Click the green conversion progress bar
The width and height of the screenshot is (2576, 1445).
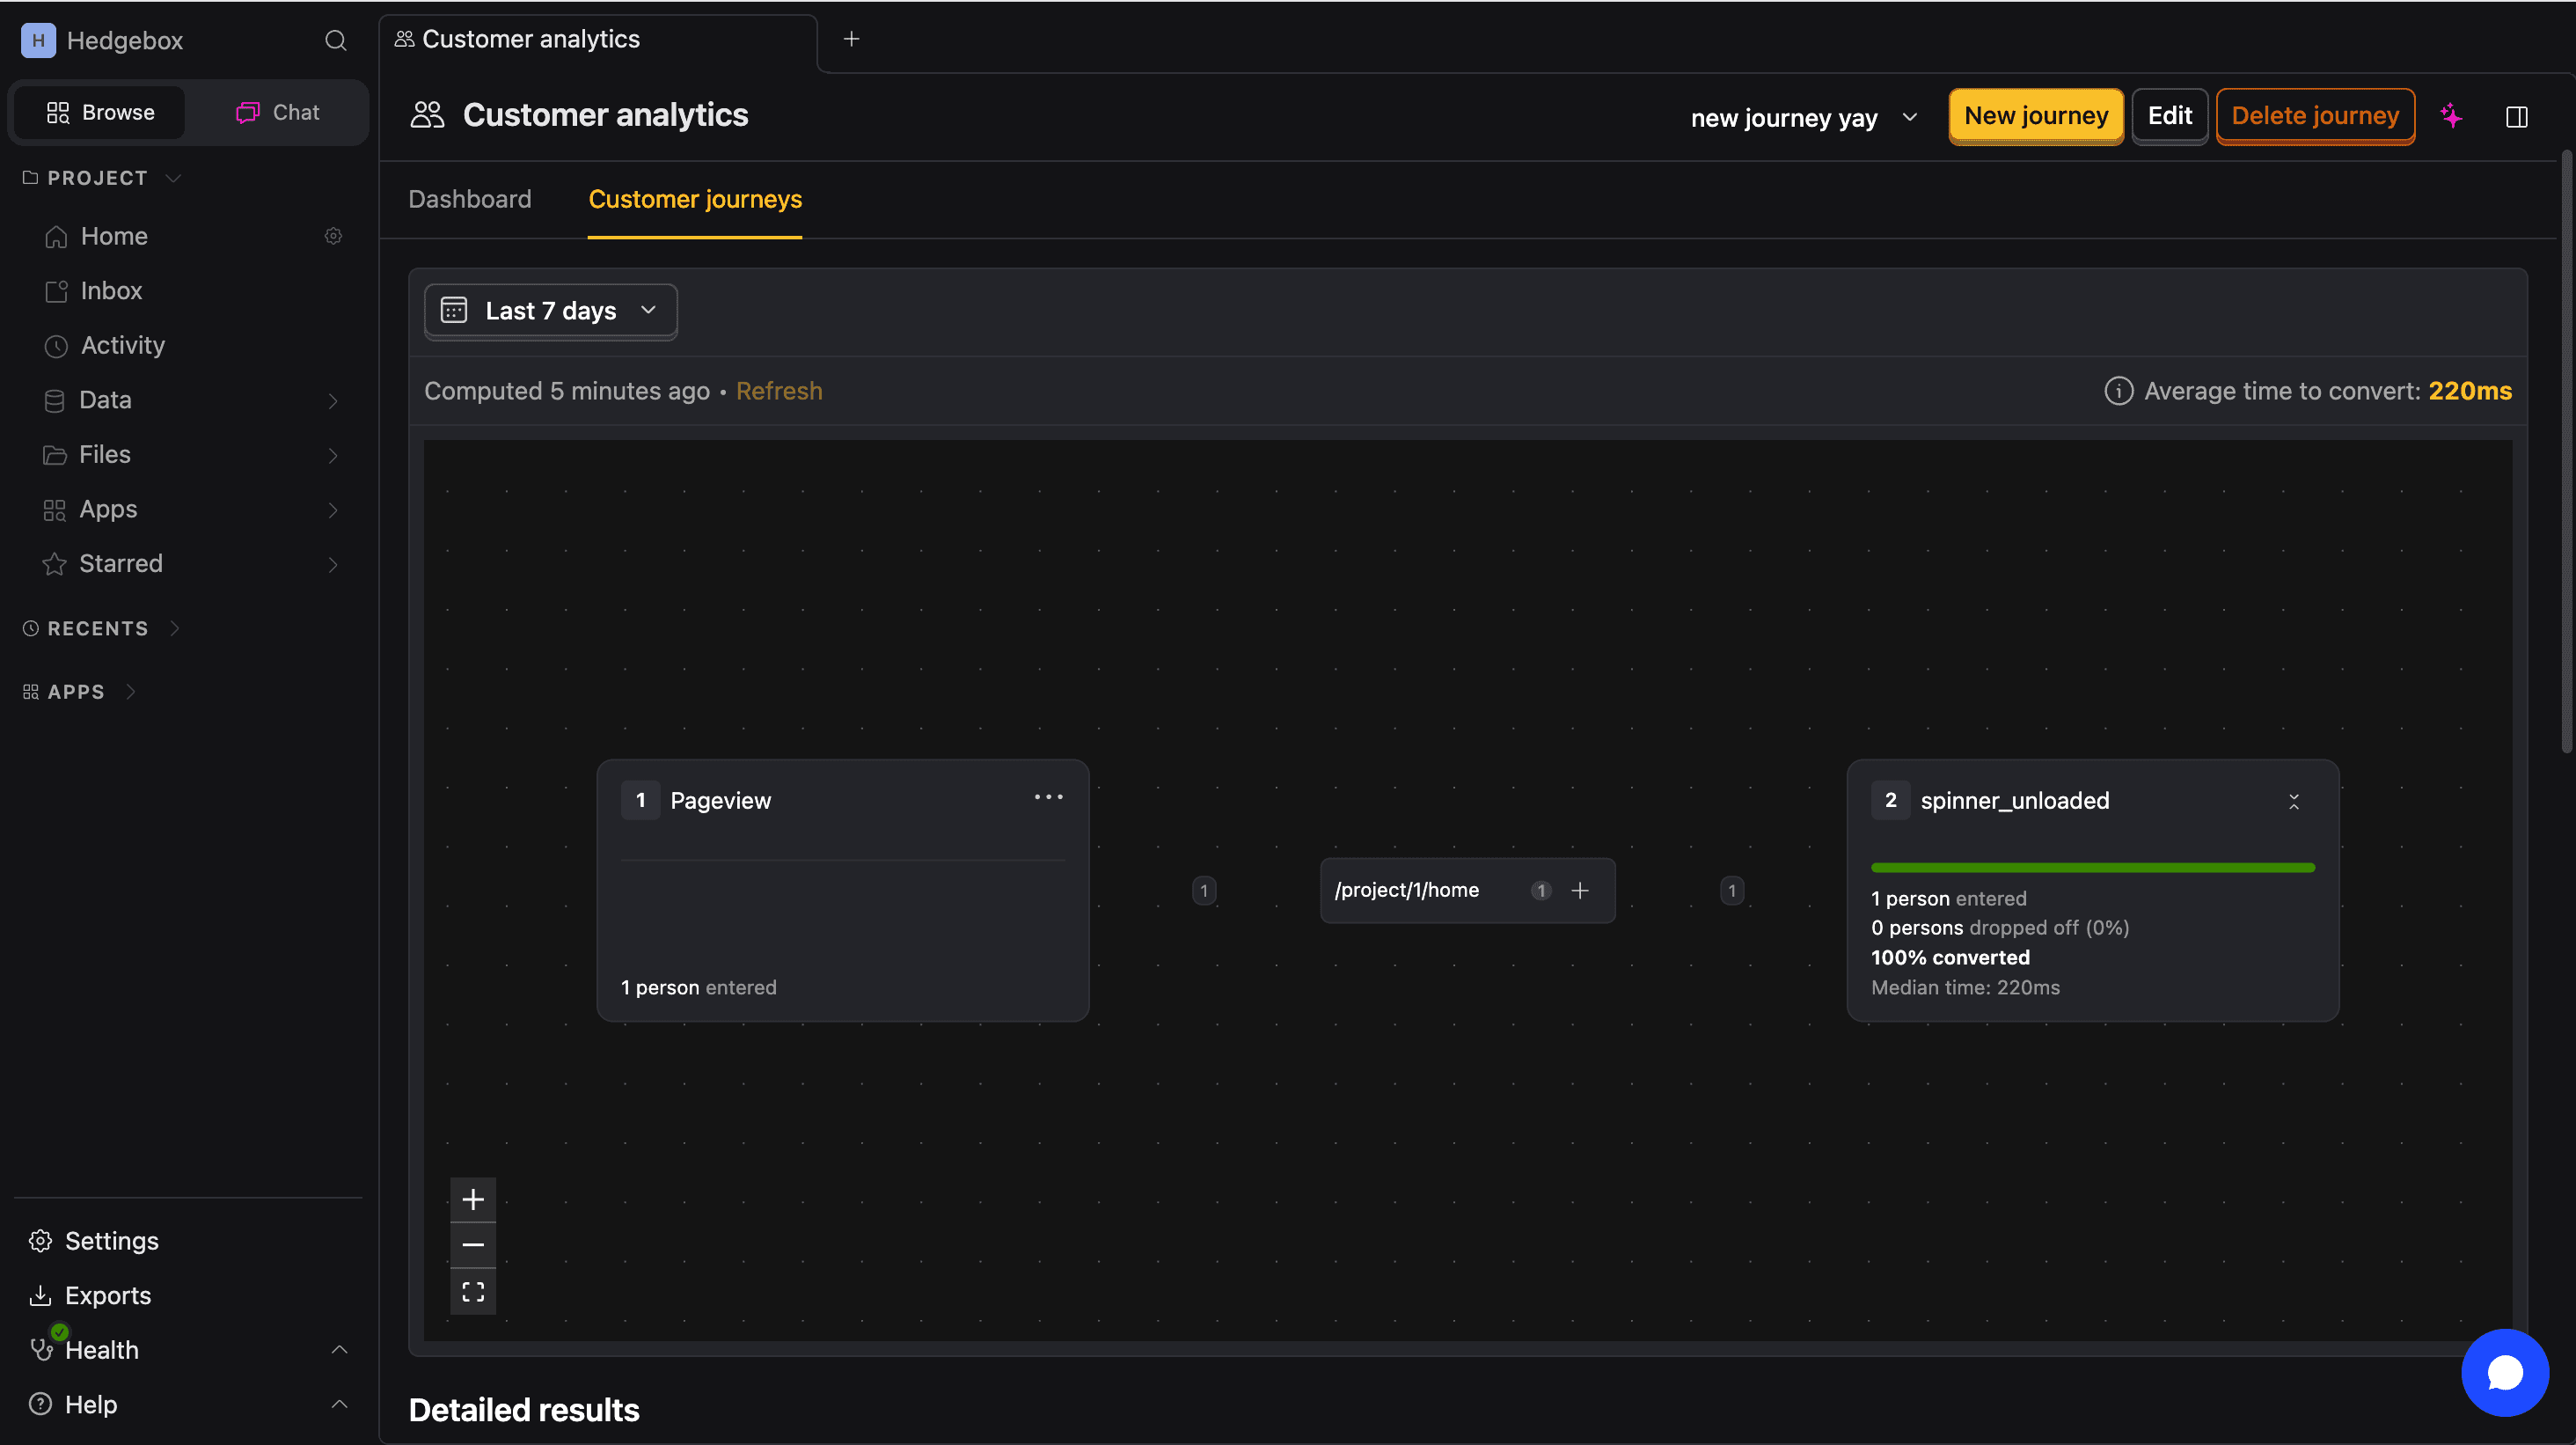pyautogui.click(x=2091, y=867)
